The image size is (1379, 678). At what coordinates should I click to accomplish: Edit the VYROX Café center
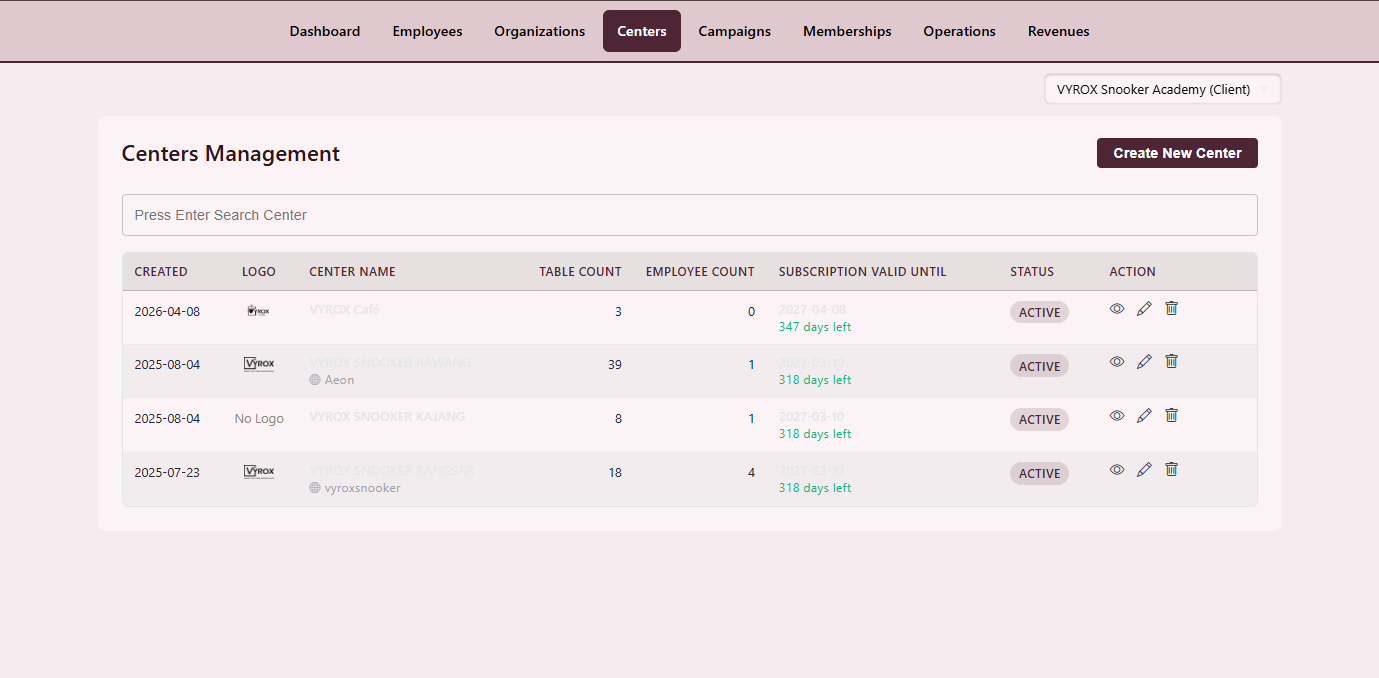(1144, 308)
